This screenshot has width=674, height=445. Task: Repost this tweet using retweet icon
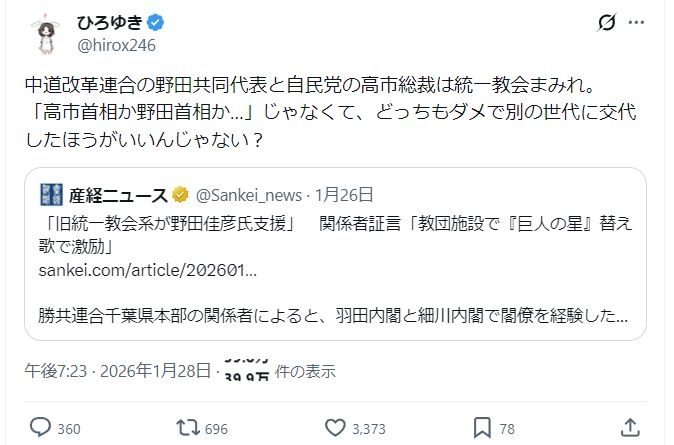186,428
